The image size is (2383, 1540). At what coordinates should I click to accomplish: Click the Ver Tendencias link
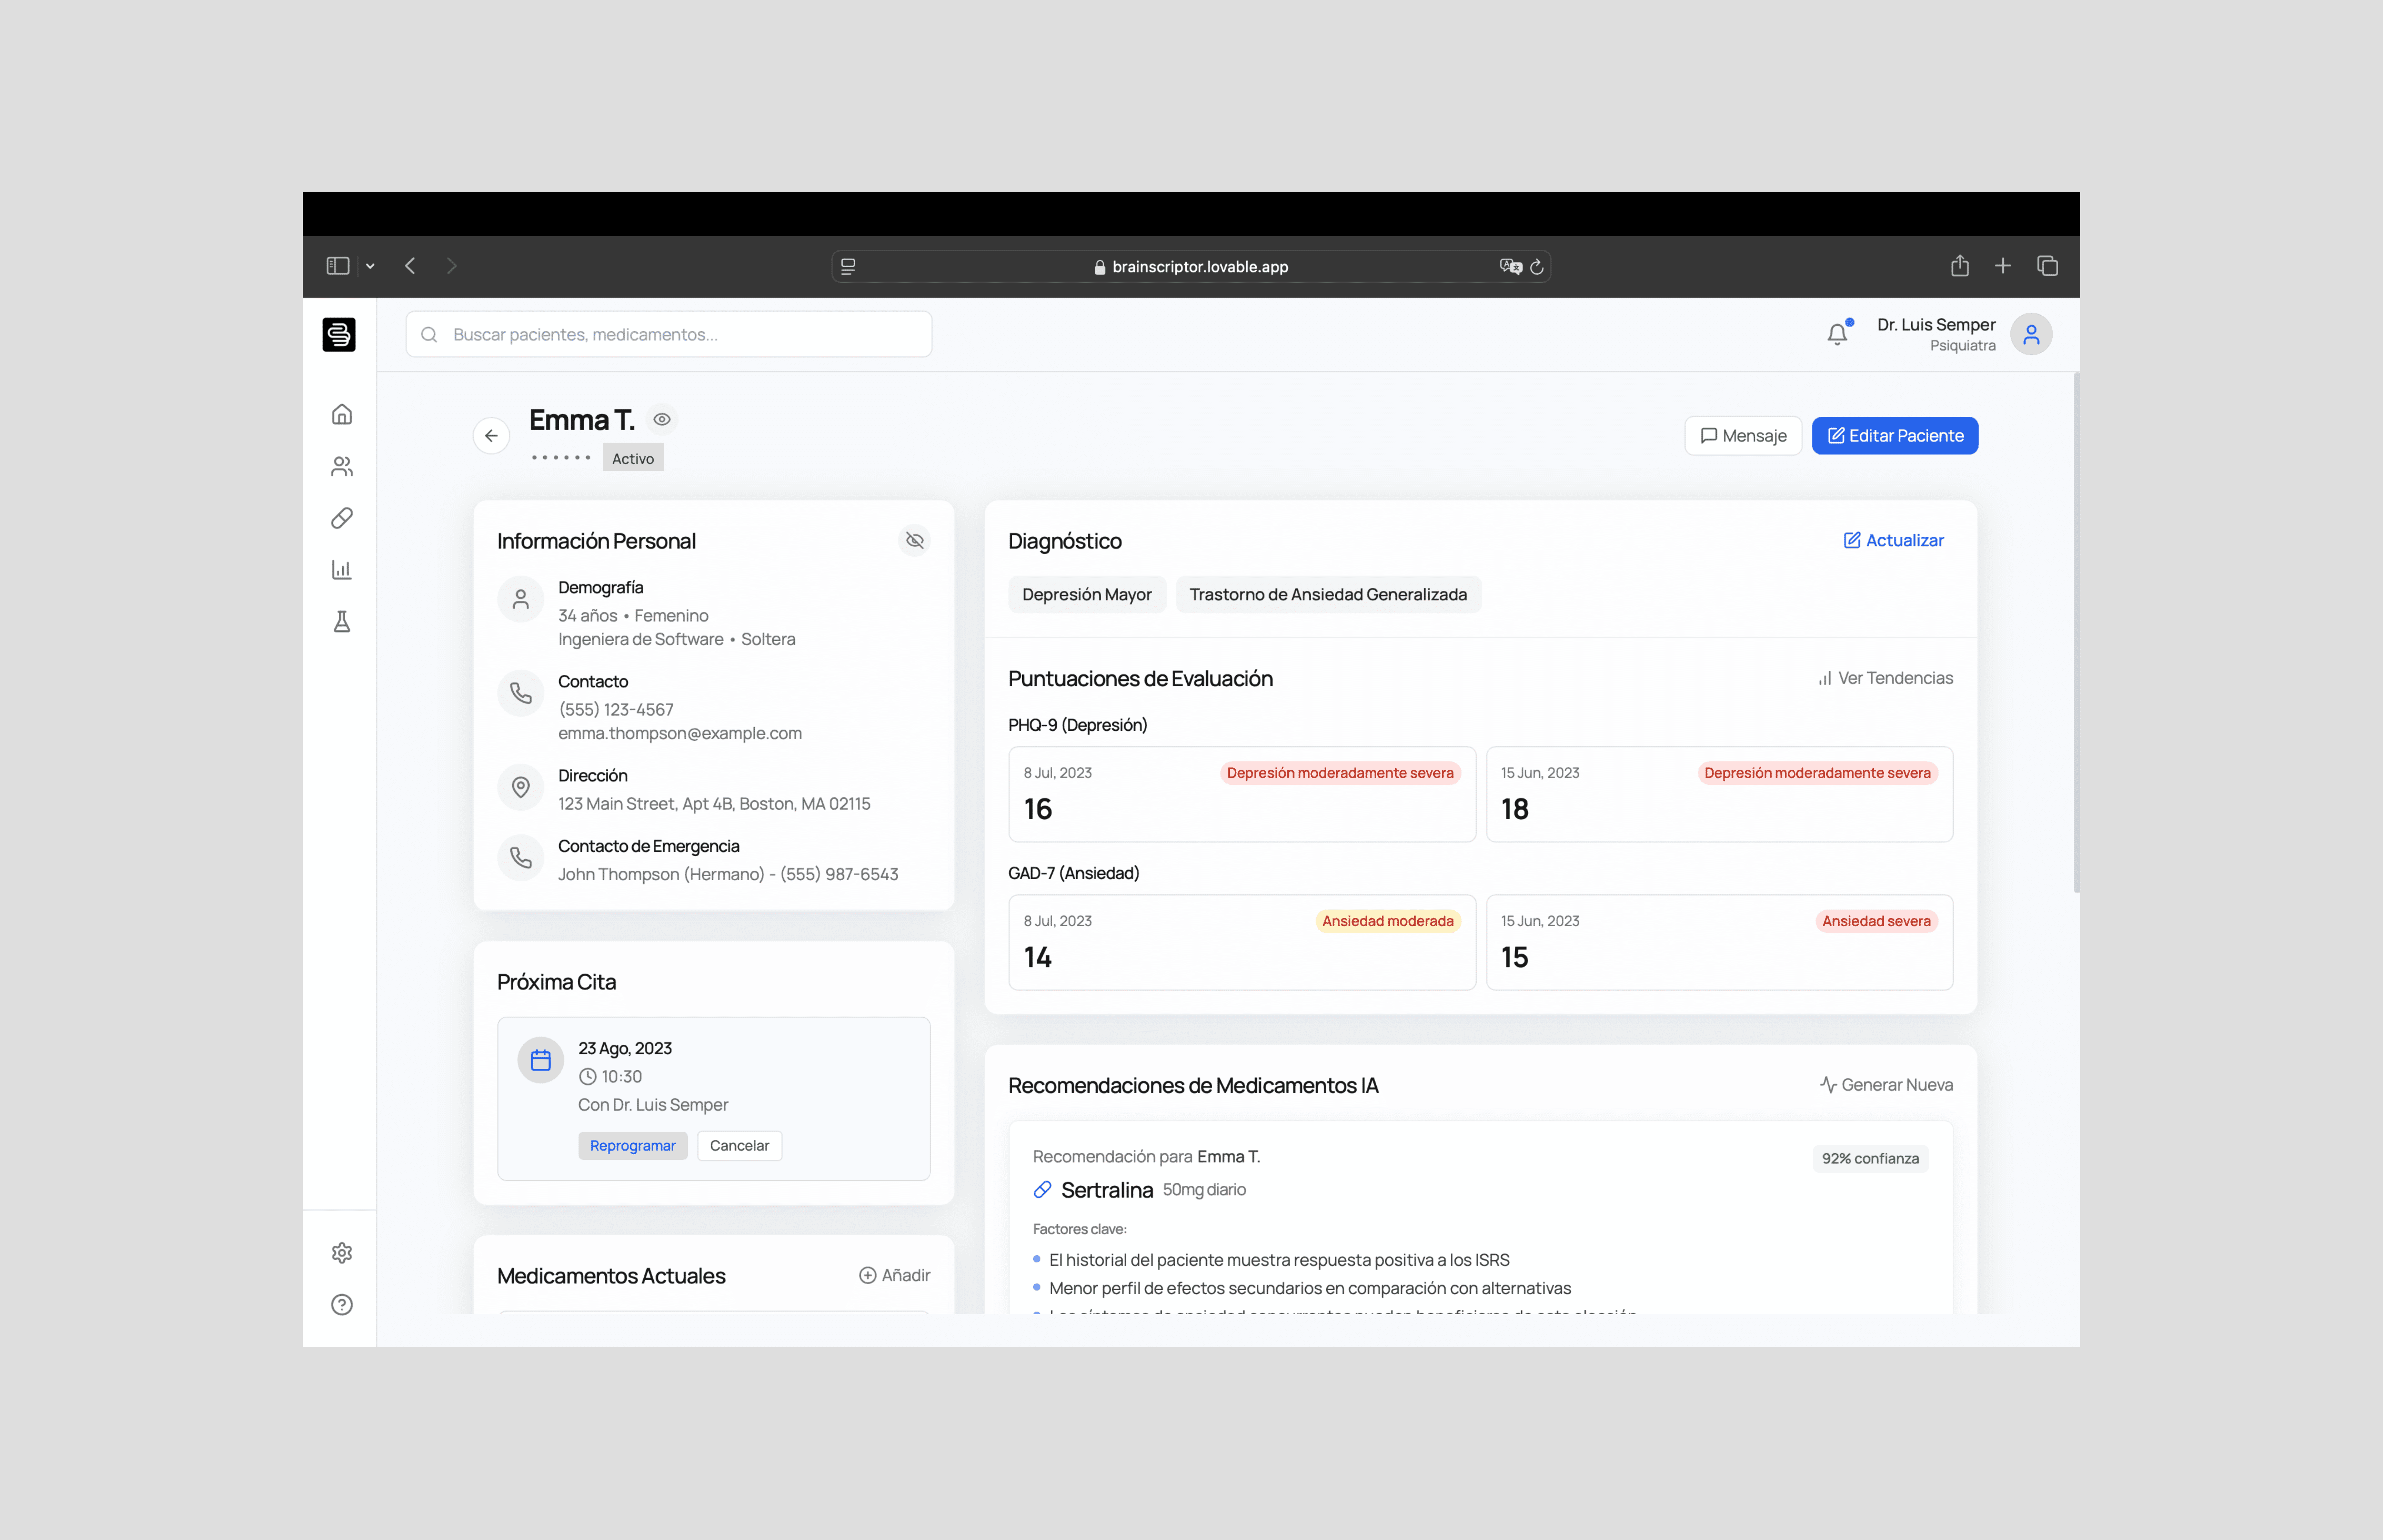(1885, 678)
